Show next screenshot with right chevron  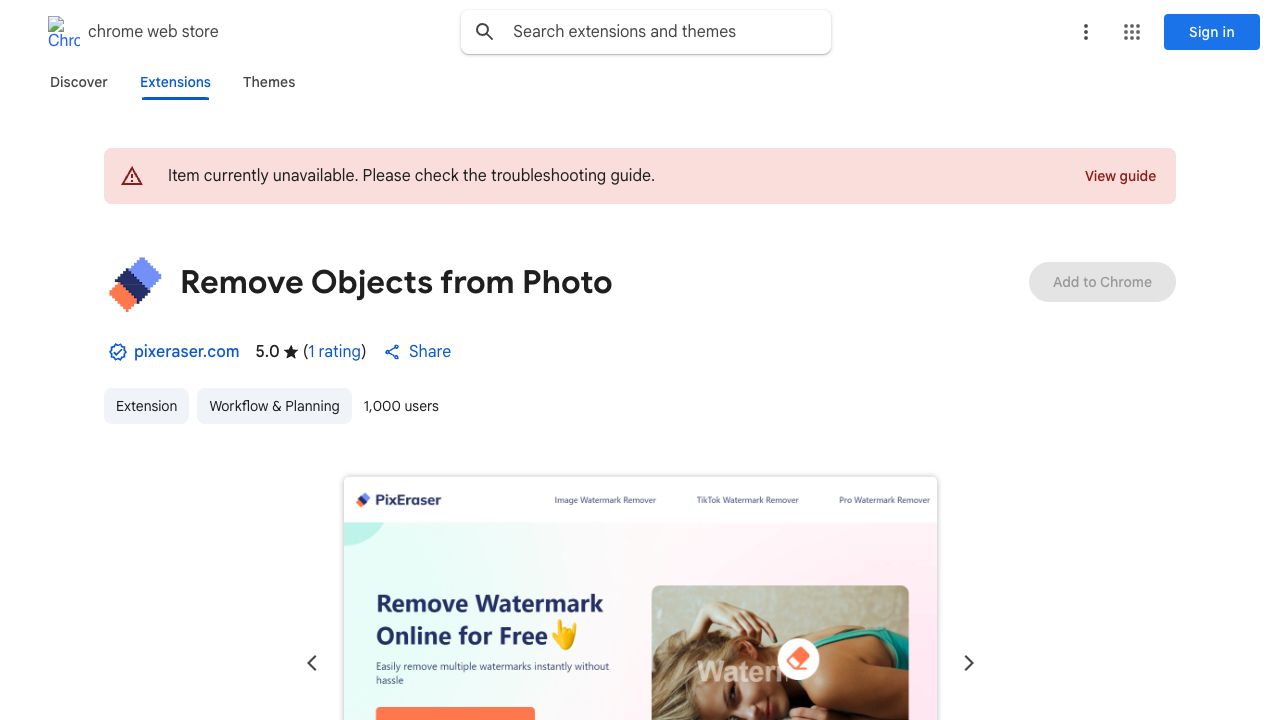tap(968, 663)
